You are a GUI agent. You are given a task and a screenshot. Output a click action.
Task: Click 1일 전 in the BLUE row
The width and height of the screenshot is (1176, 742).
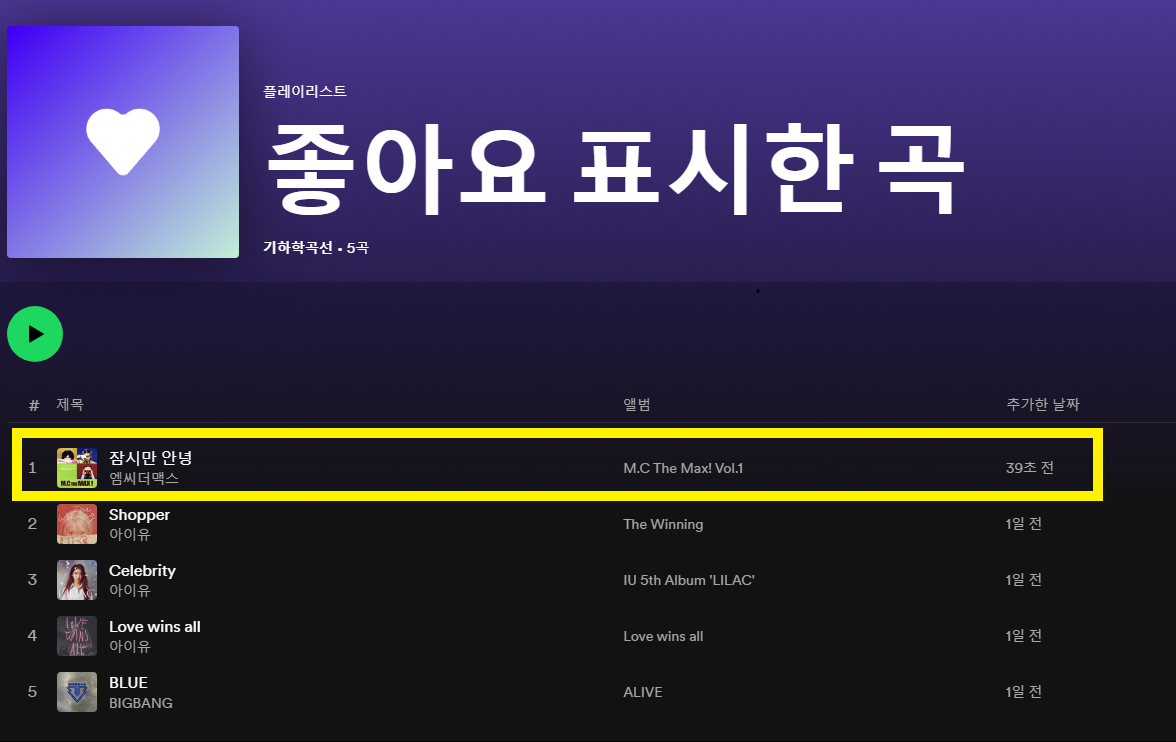point(1024,692)
